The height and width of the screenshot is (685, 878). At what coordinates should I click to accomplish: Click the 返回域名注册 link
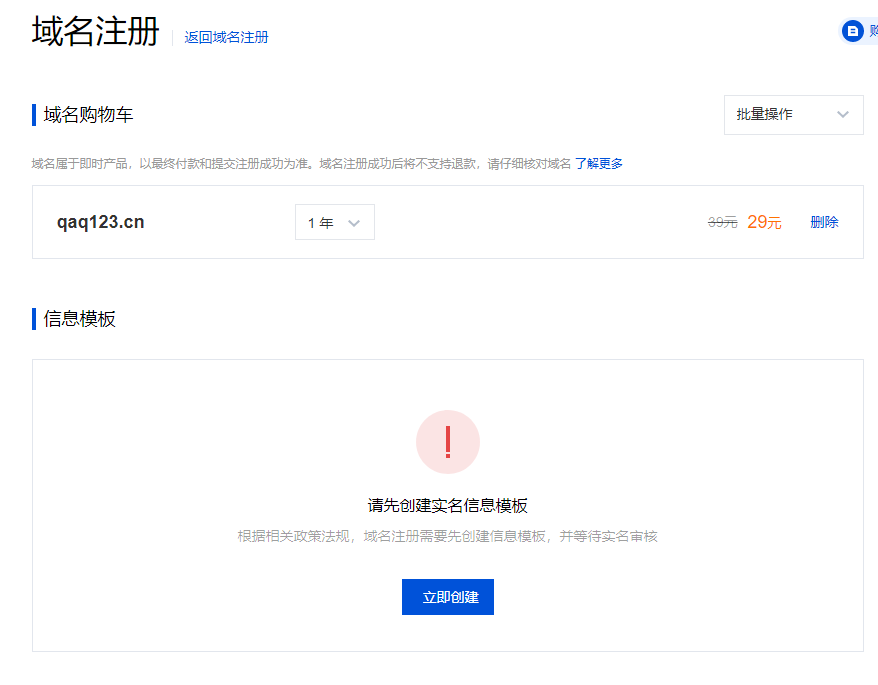click(x=226, y=37)
